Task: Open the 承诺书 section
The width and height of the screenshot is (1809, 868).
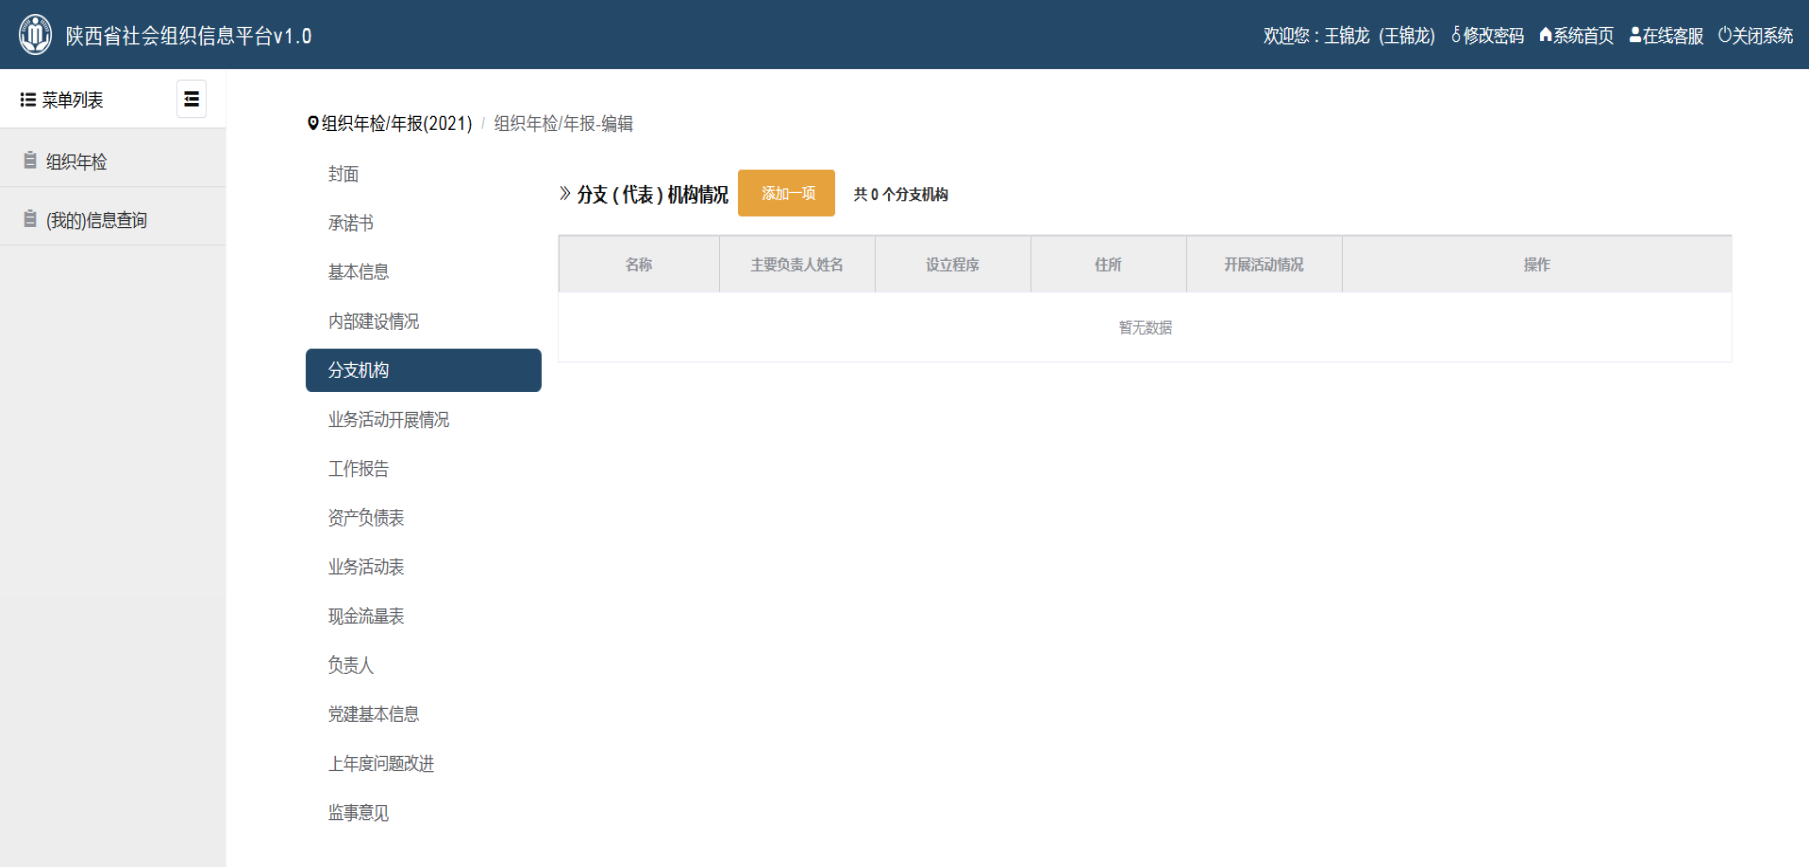Action: (350, 223)
